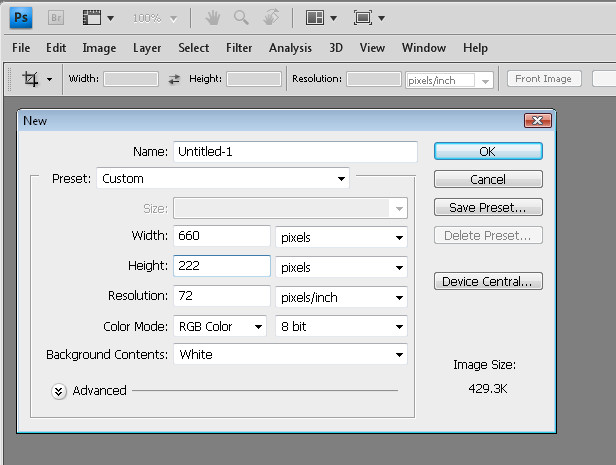Click the Save Preset button
The height and width of the screenshot is (465, 616).
(488, 207)
